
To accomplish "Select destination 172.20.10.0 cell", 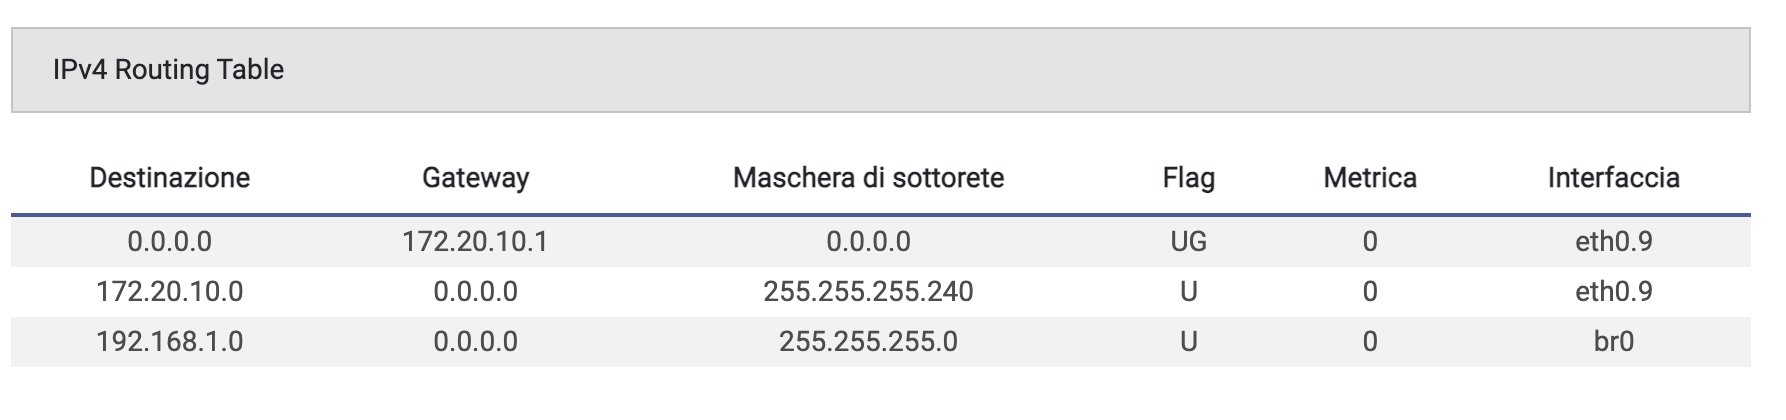I will pos(170,292).
